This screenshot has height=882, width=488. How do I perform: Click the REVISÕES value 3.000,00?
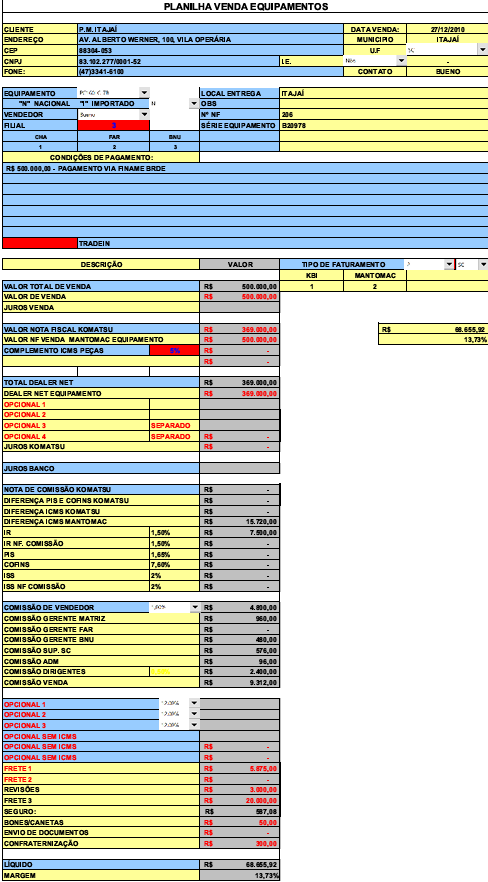(x=240, y=789)
